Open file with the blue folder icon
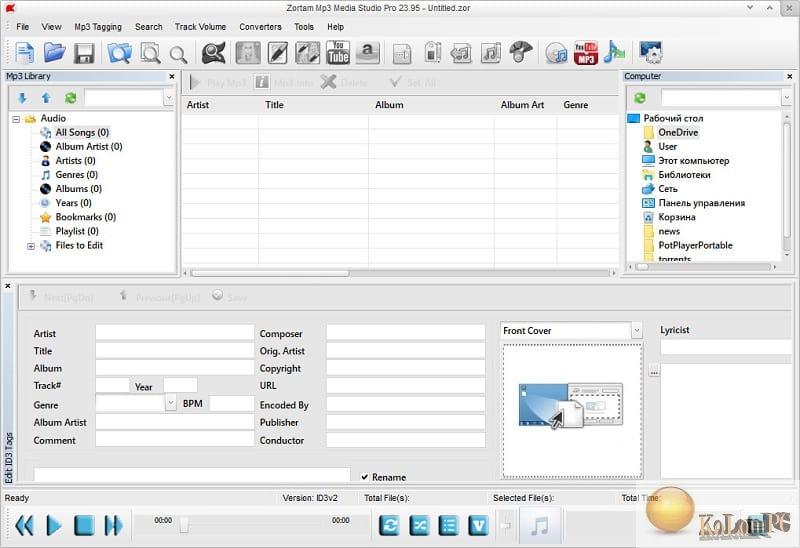800x548 pixels. (x=54, y=53)
